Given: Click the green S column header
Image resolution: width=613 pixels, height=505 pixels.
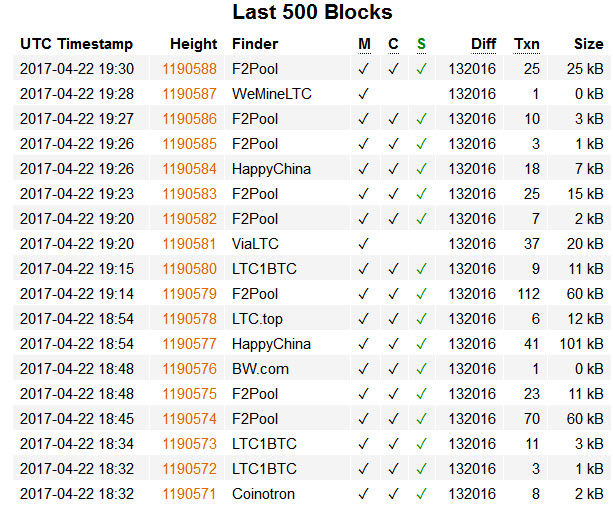Looking at the screenshot, I should (421, 44).
